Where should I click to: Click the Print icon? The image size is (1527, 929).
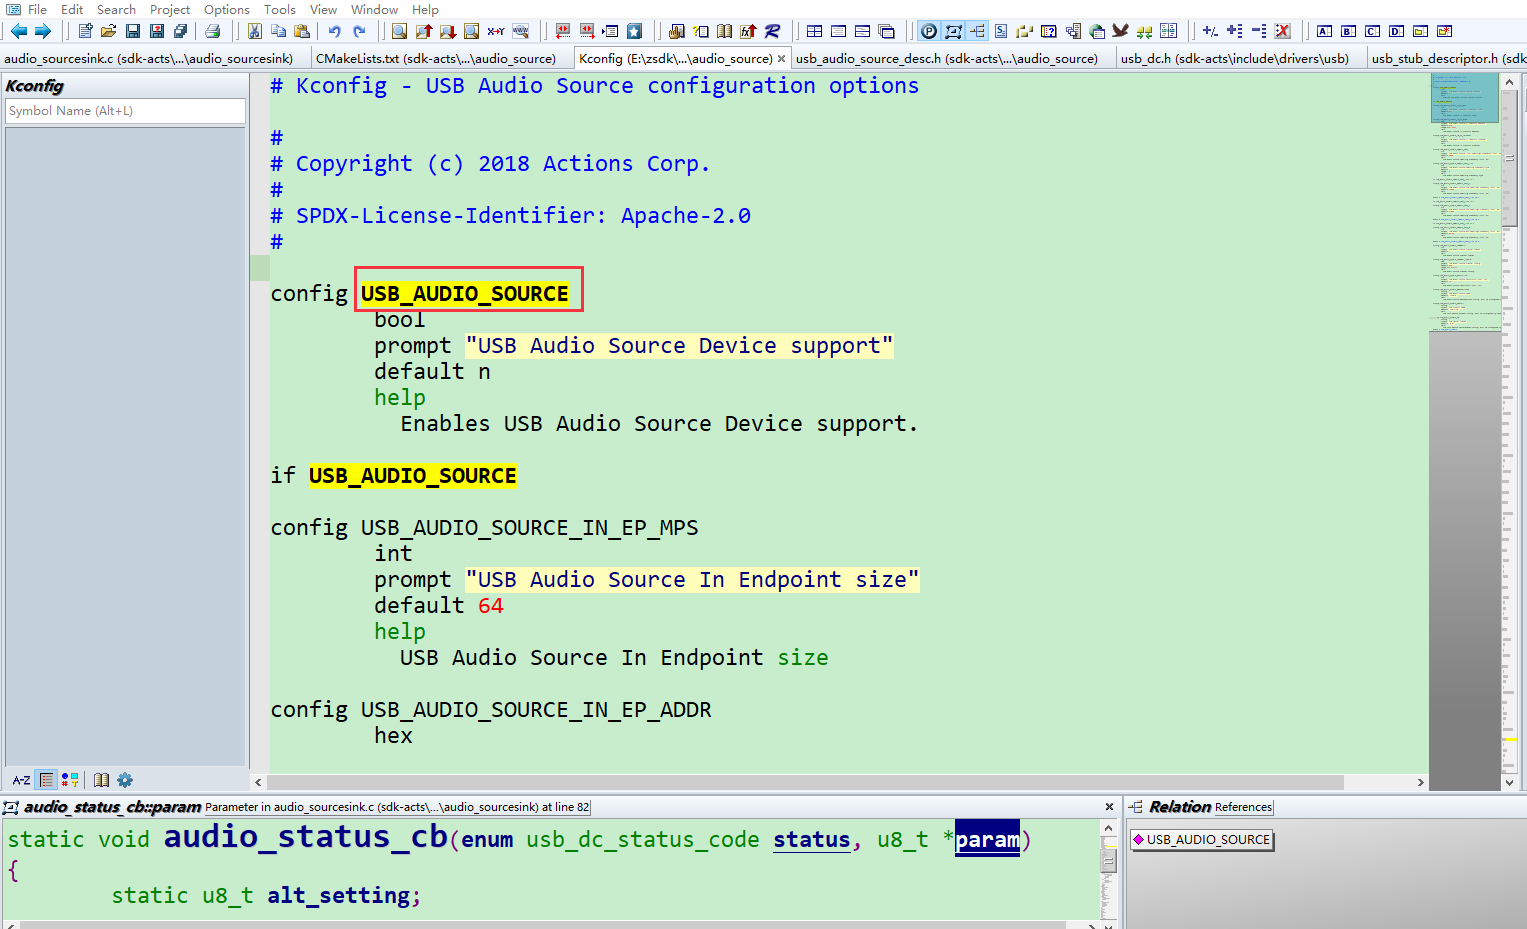coord(213,31)
